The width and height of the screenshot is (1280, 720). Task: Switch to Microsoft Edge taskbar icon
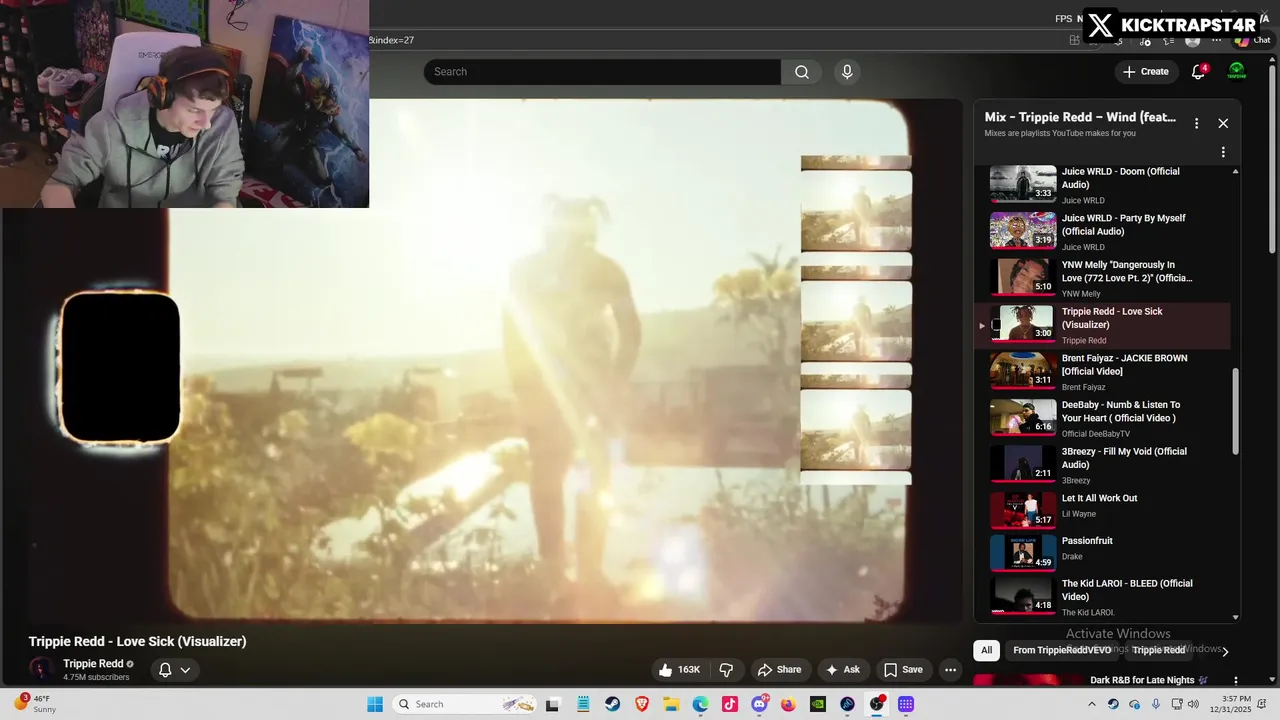pos(700,704)
